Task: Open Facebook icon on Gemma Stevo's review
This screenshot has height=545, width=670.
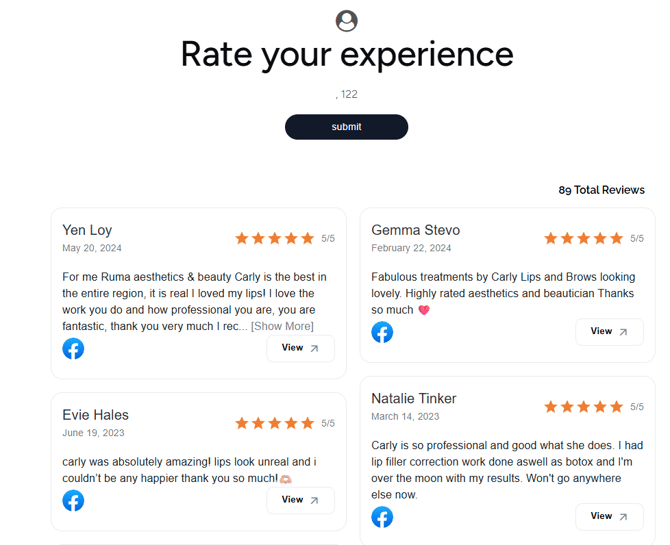Action: pyautogui.click(x=382, y=332)
